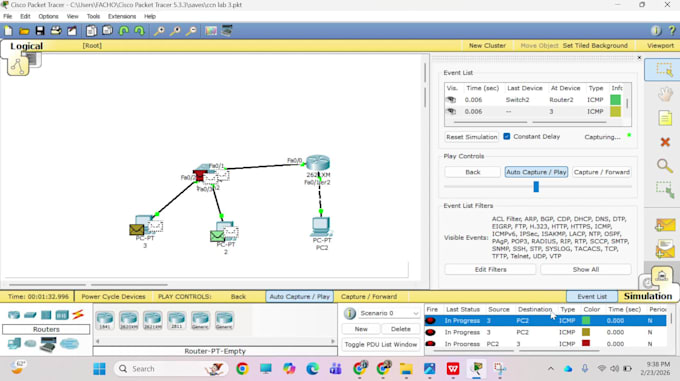Open the Options menu

click(x=48, y=16)
